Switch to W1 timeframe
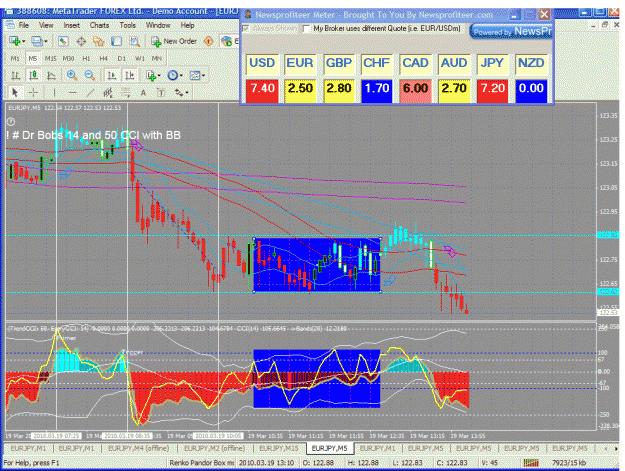 [140, 59]
